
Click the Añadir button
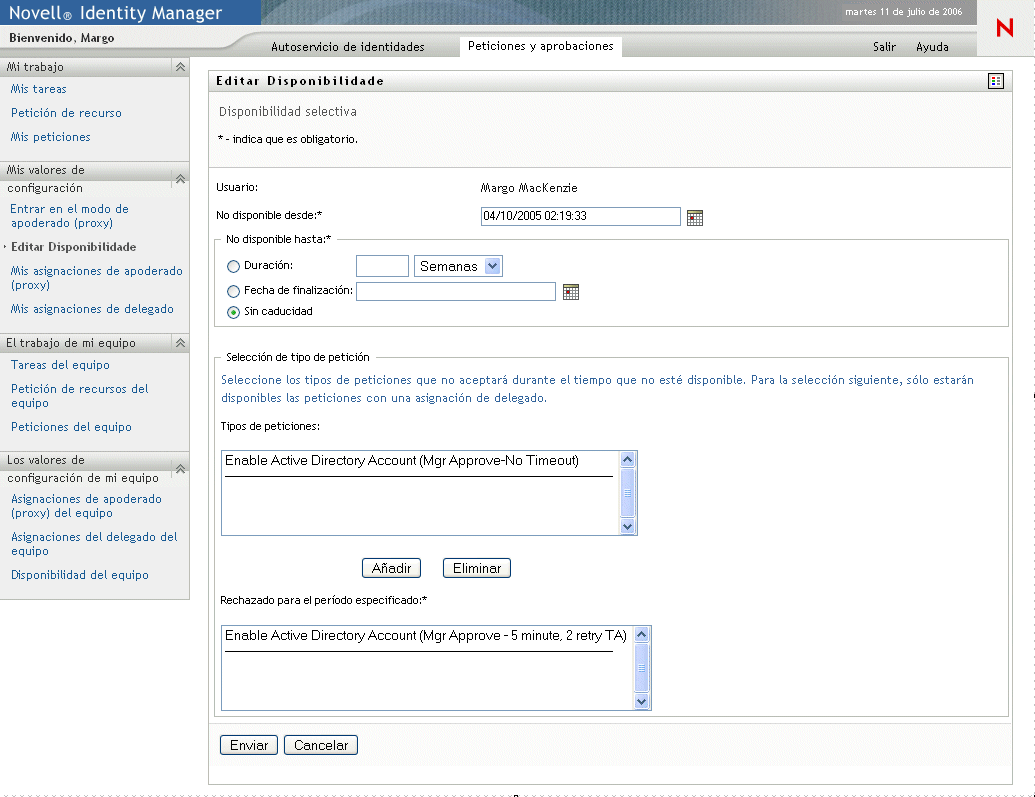point(391,568)
